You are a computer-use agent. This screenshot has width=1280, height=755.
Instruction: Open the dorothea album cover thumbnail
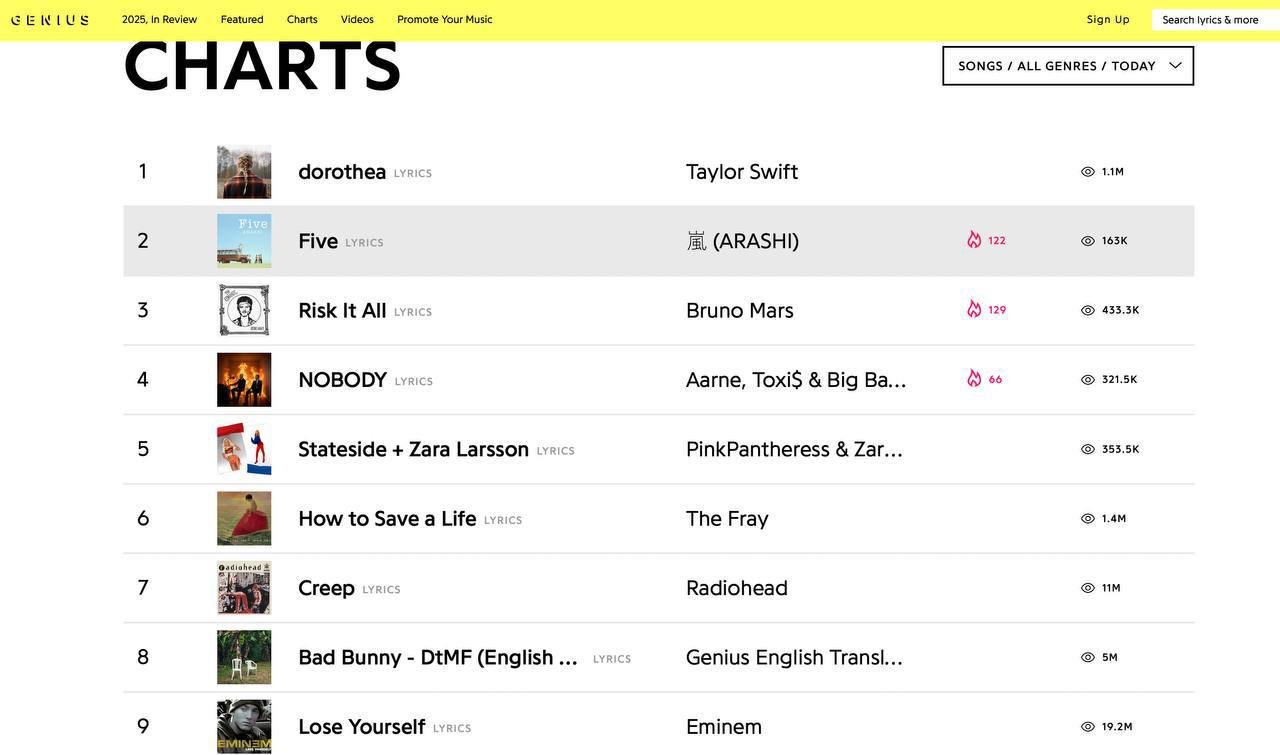244,172
